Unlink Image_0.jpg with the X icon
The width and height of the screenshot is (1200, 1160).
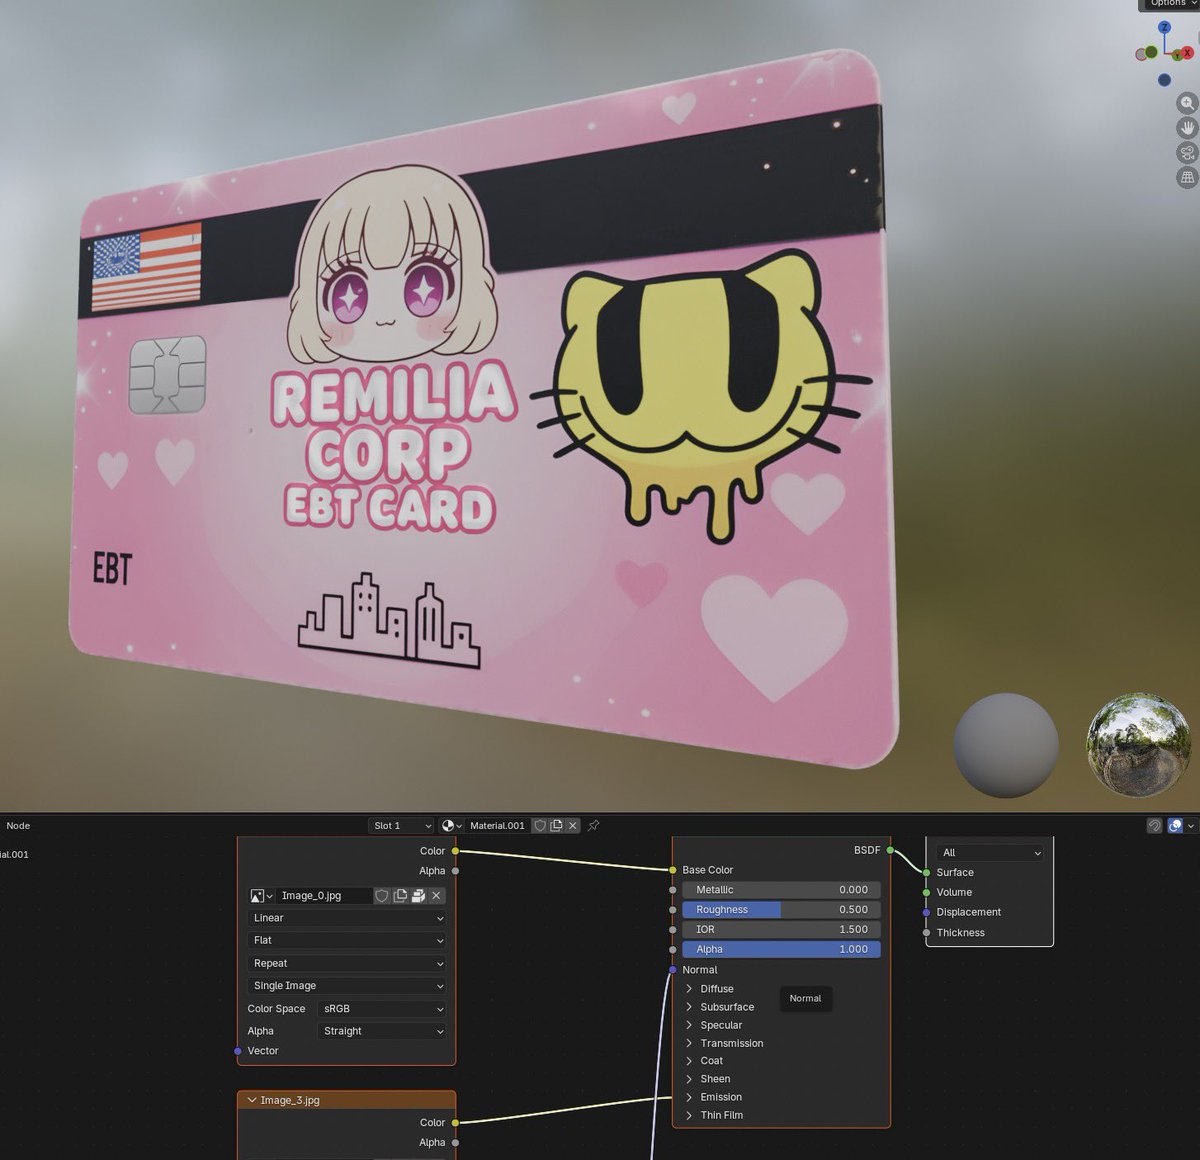[x=436, y=896]
